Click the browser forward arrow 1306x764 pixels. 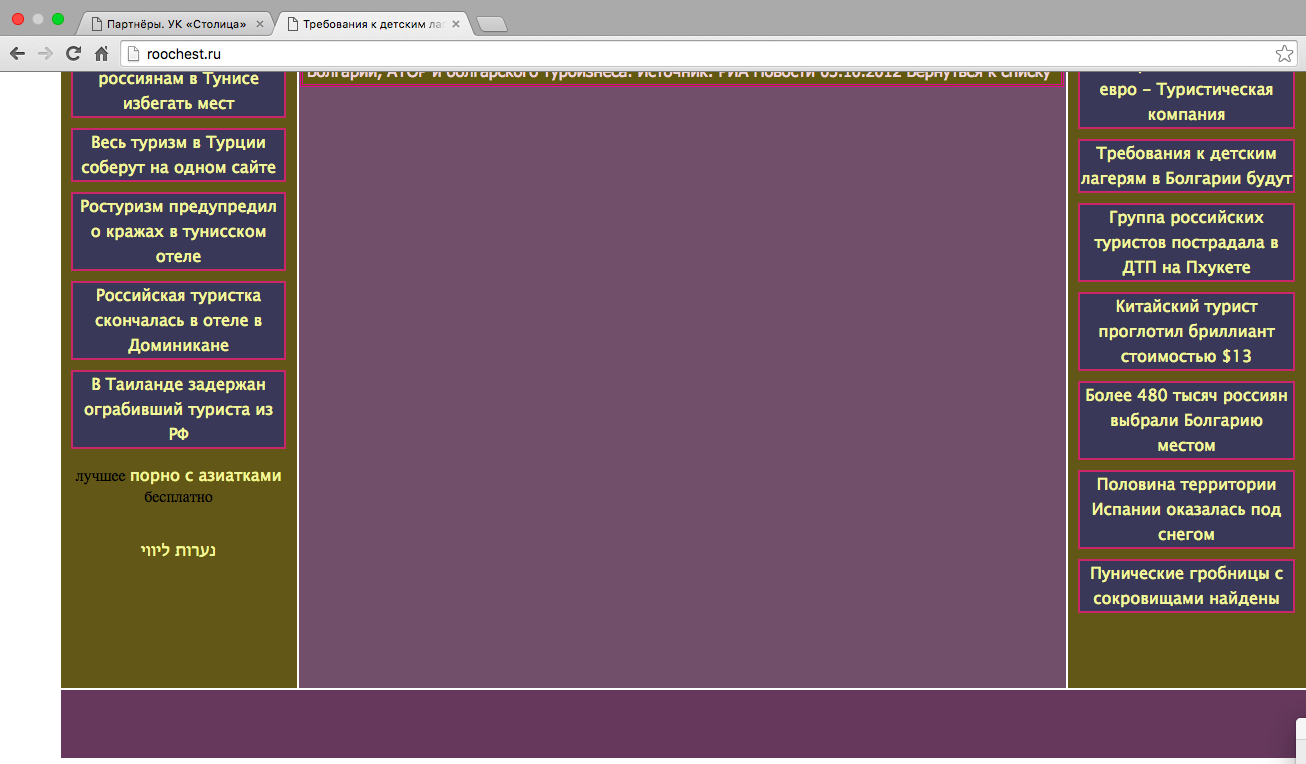tap(45, 54)
